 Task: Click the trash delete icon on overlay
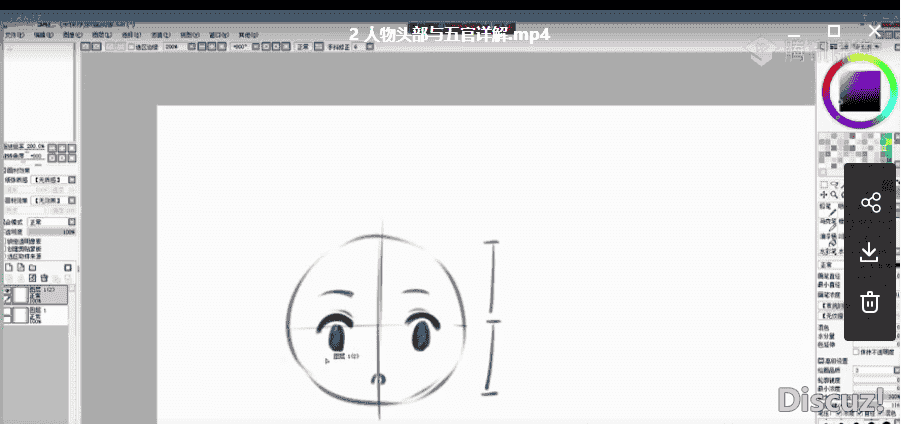(870, 302)
